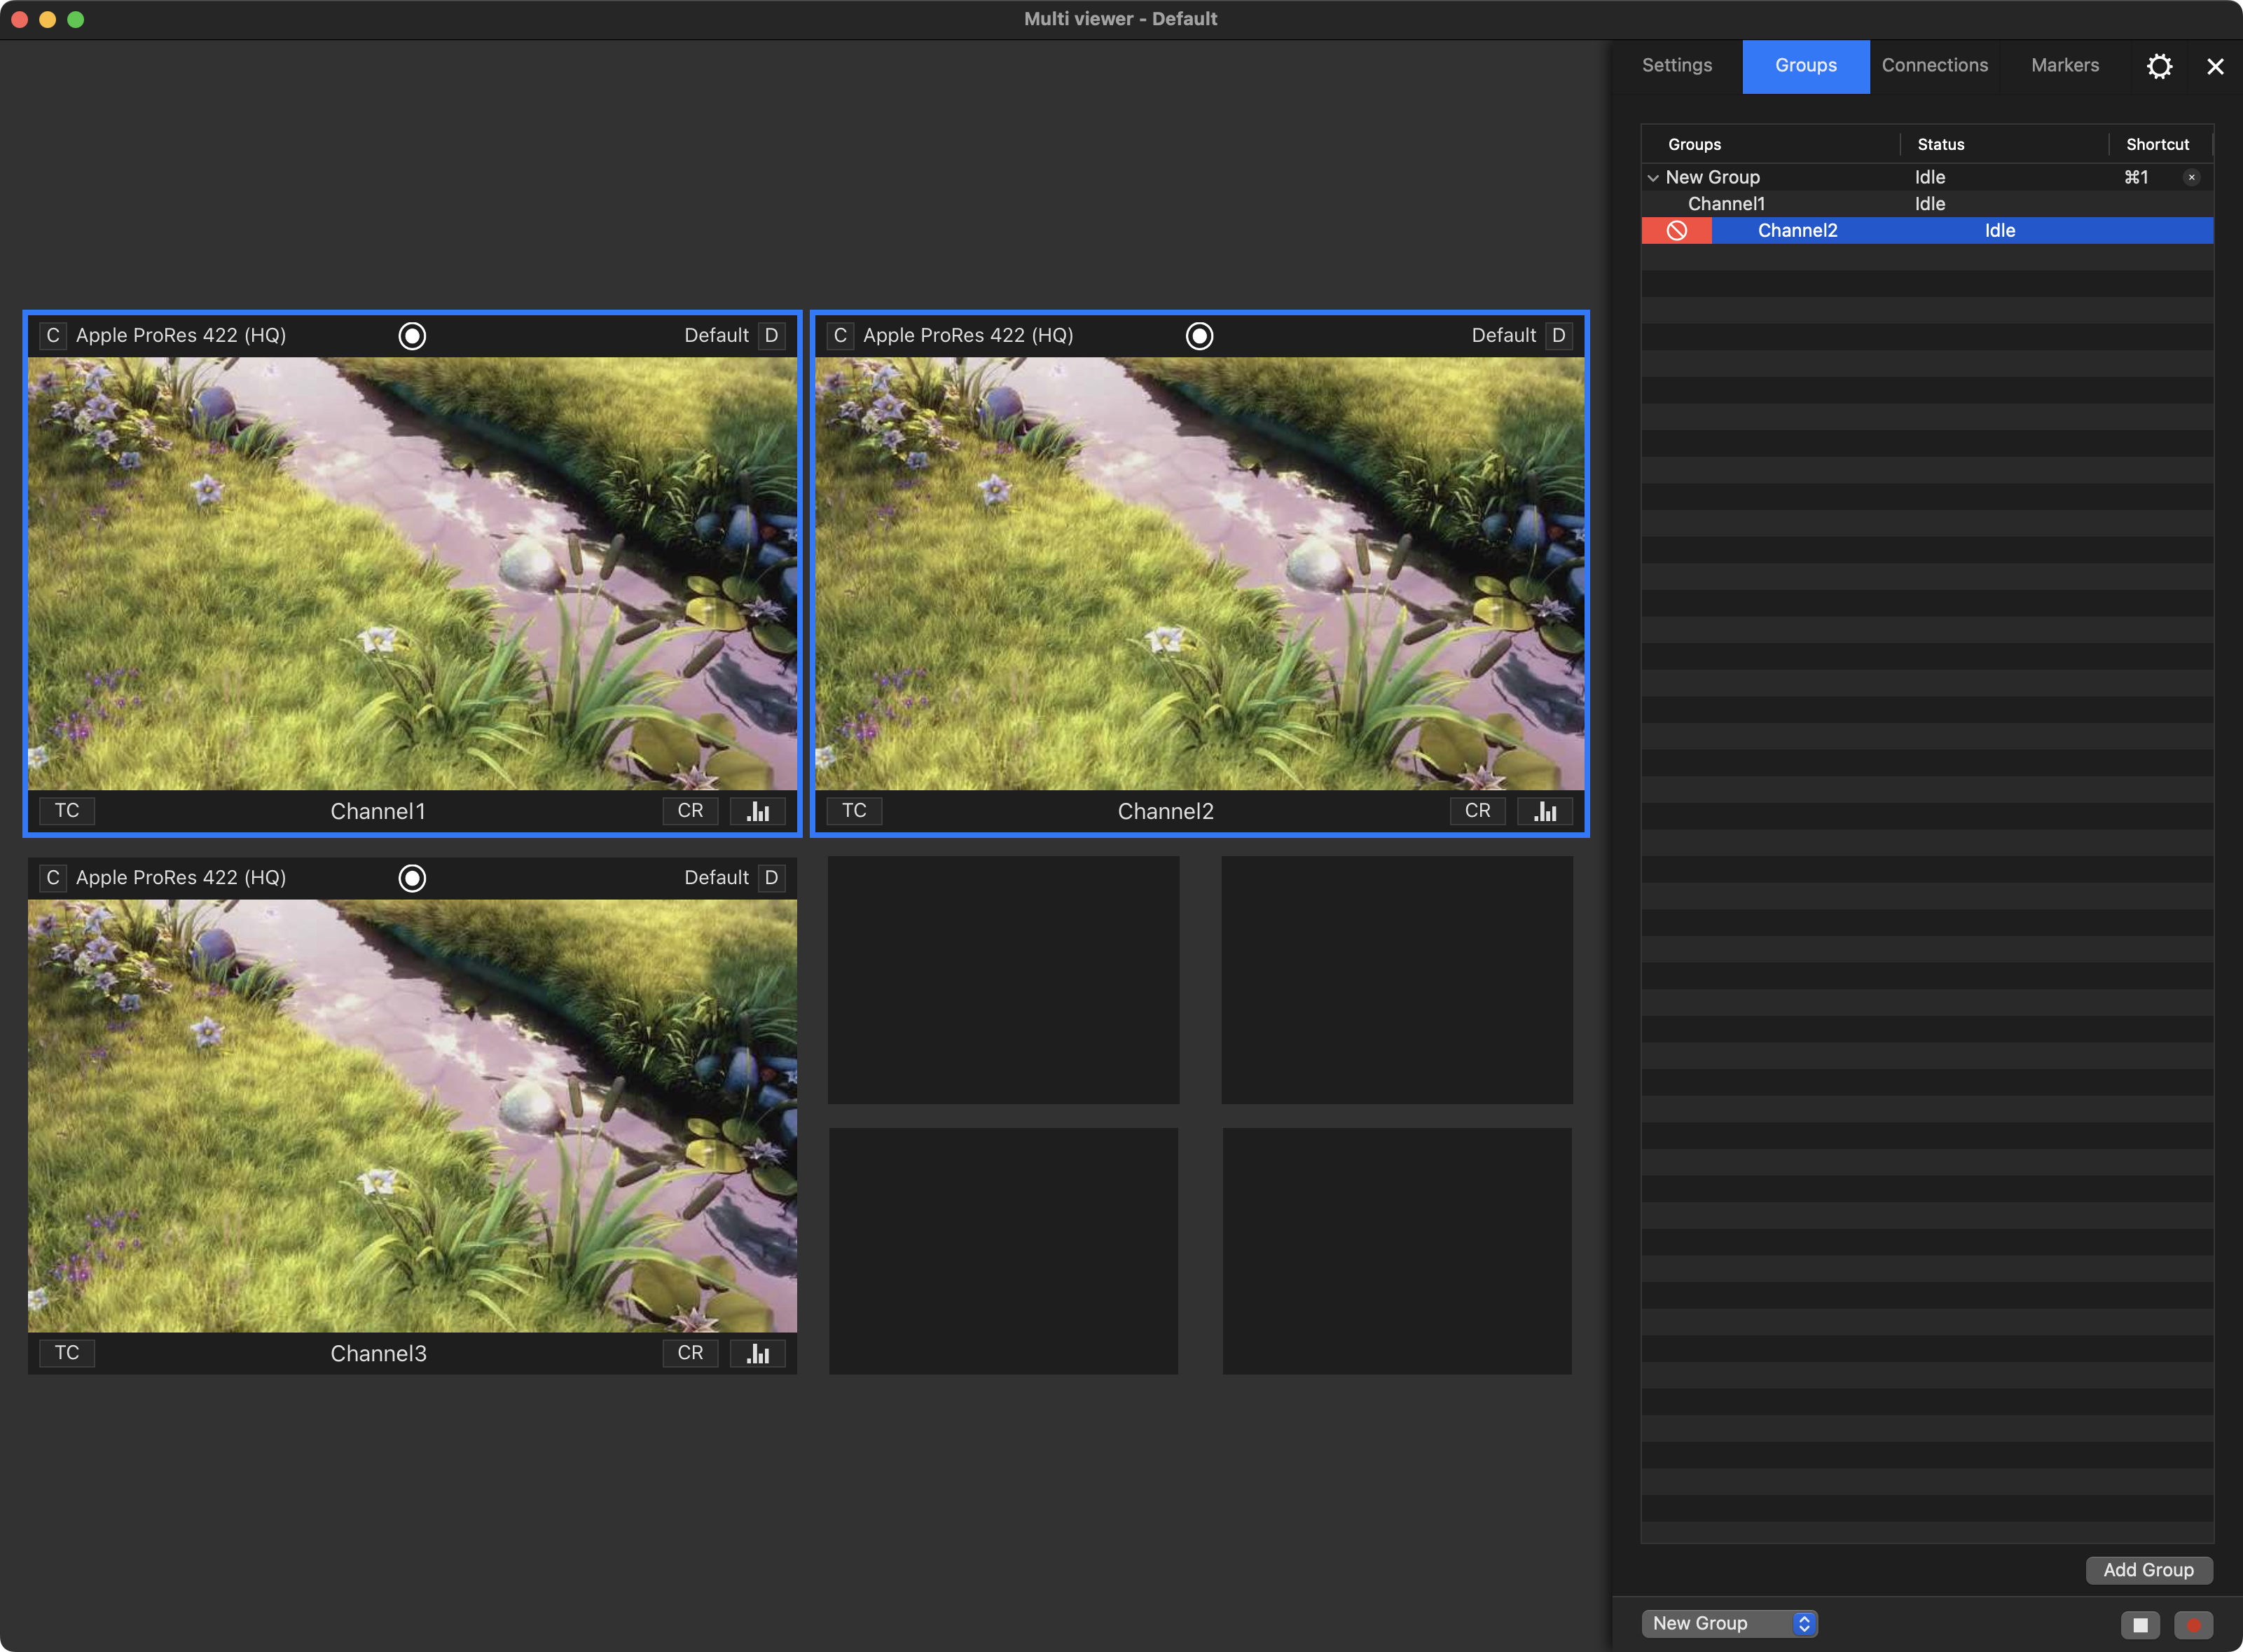Toggle the record indicator on Channel2
The image size is (2243, 1652).
(1199, 336)
